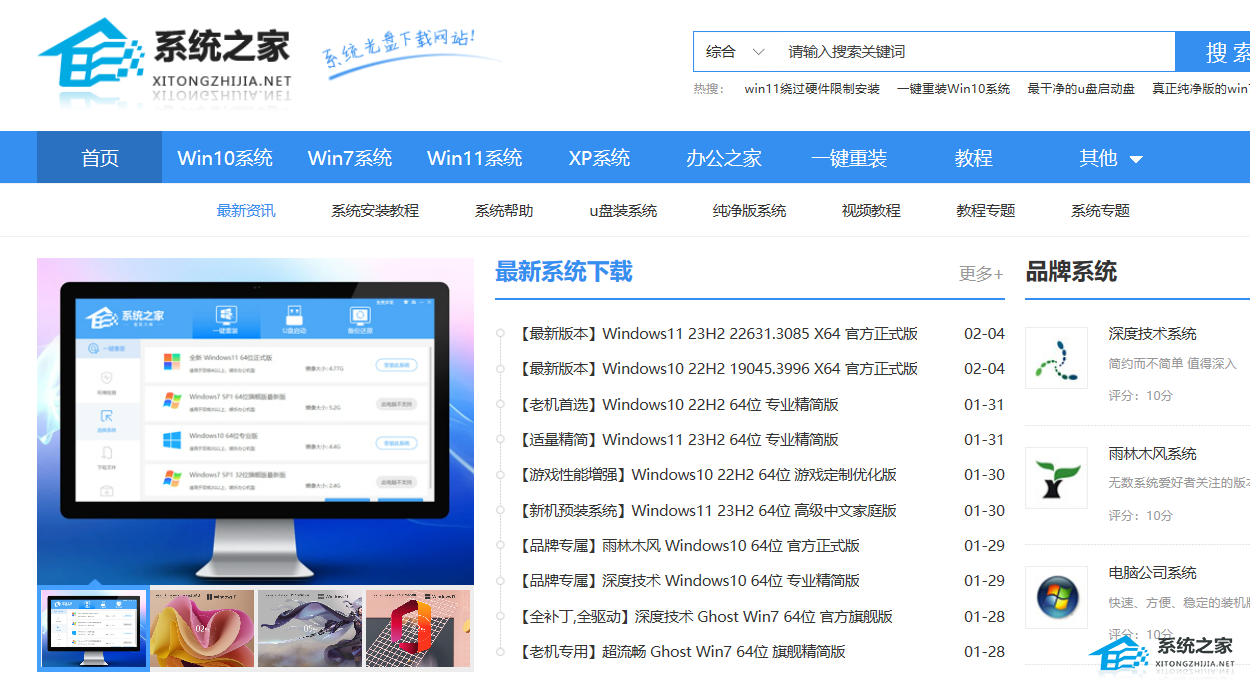Select the 最新资讯 sub-nav link
This screenshot has width=1250, height=682.
(246, 211)
